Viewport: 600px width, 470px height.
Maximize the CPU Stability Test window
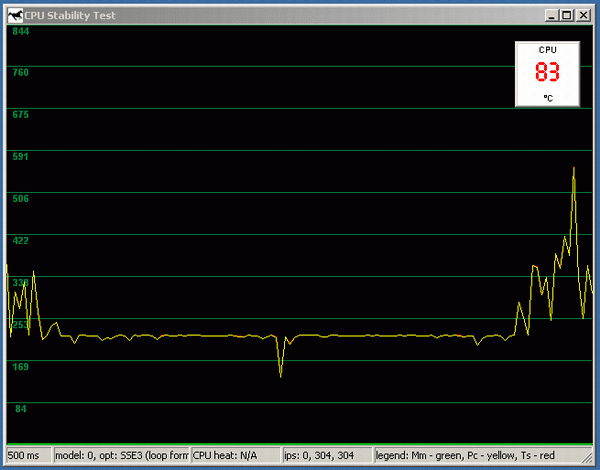pyautogui.click(x=566, y=15)
